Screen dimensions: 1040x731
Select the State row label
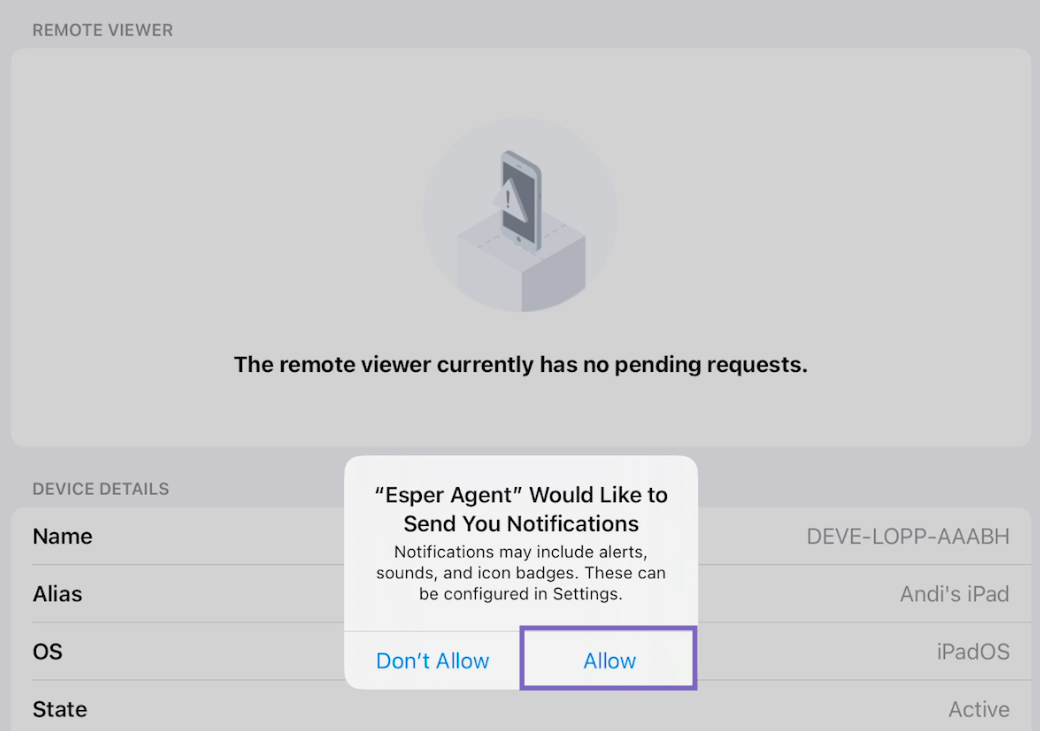[60, 709]
